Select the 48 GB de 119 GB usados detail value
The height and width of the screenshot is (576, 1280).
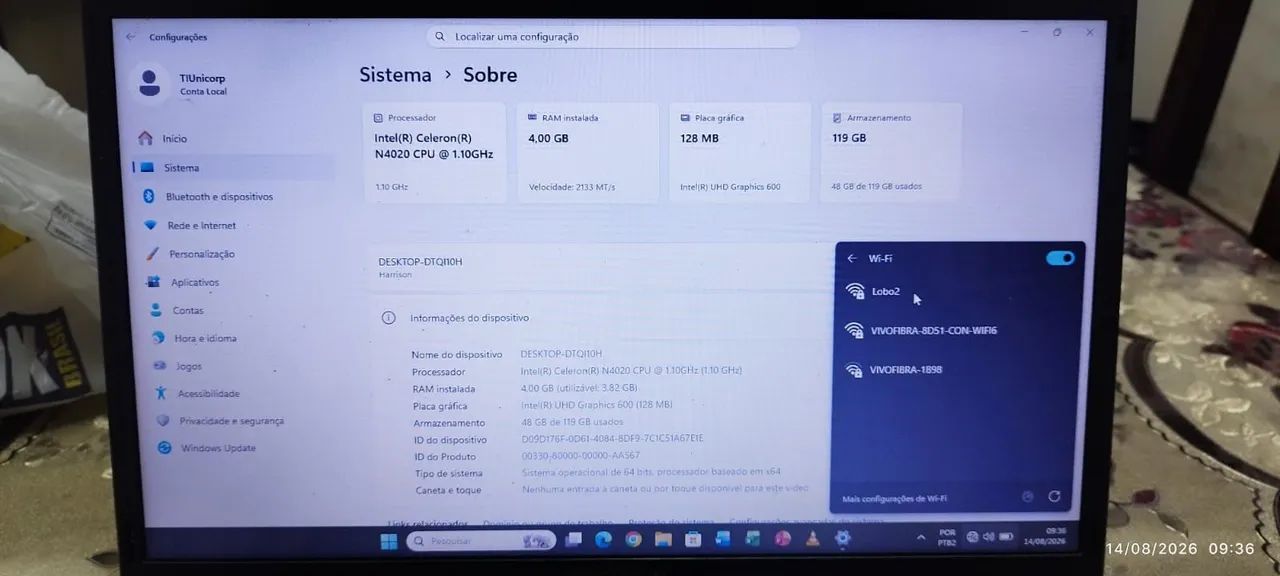point(572,422)
